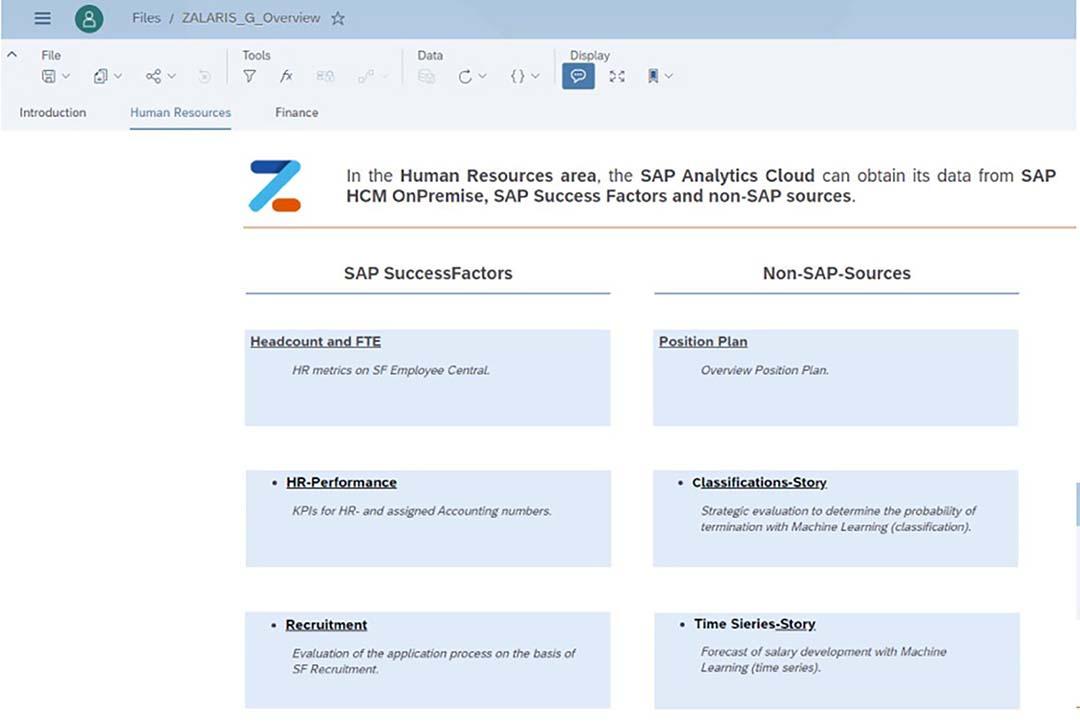Switch to the Finance tab
This screenshot has height=726, width=1080.
(x=297, y=112)
